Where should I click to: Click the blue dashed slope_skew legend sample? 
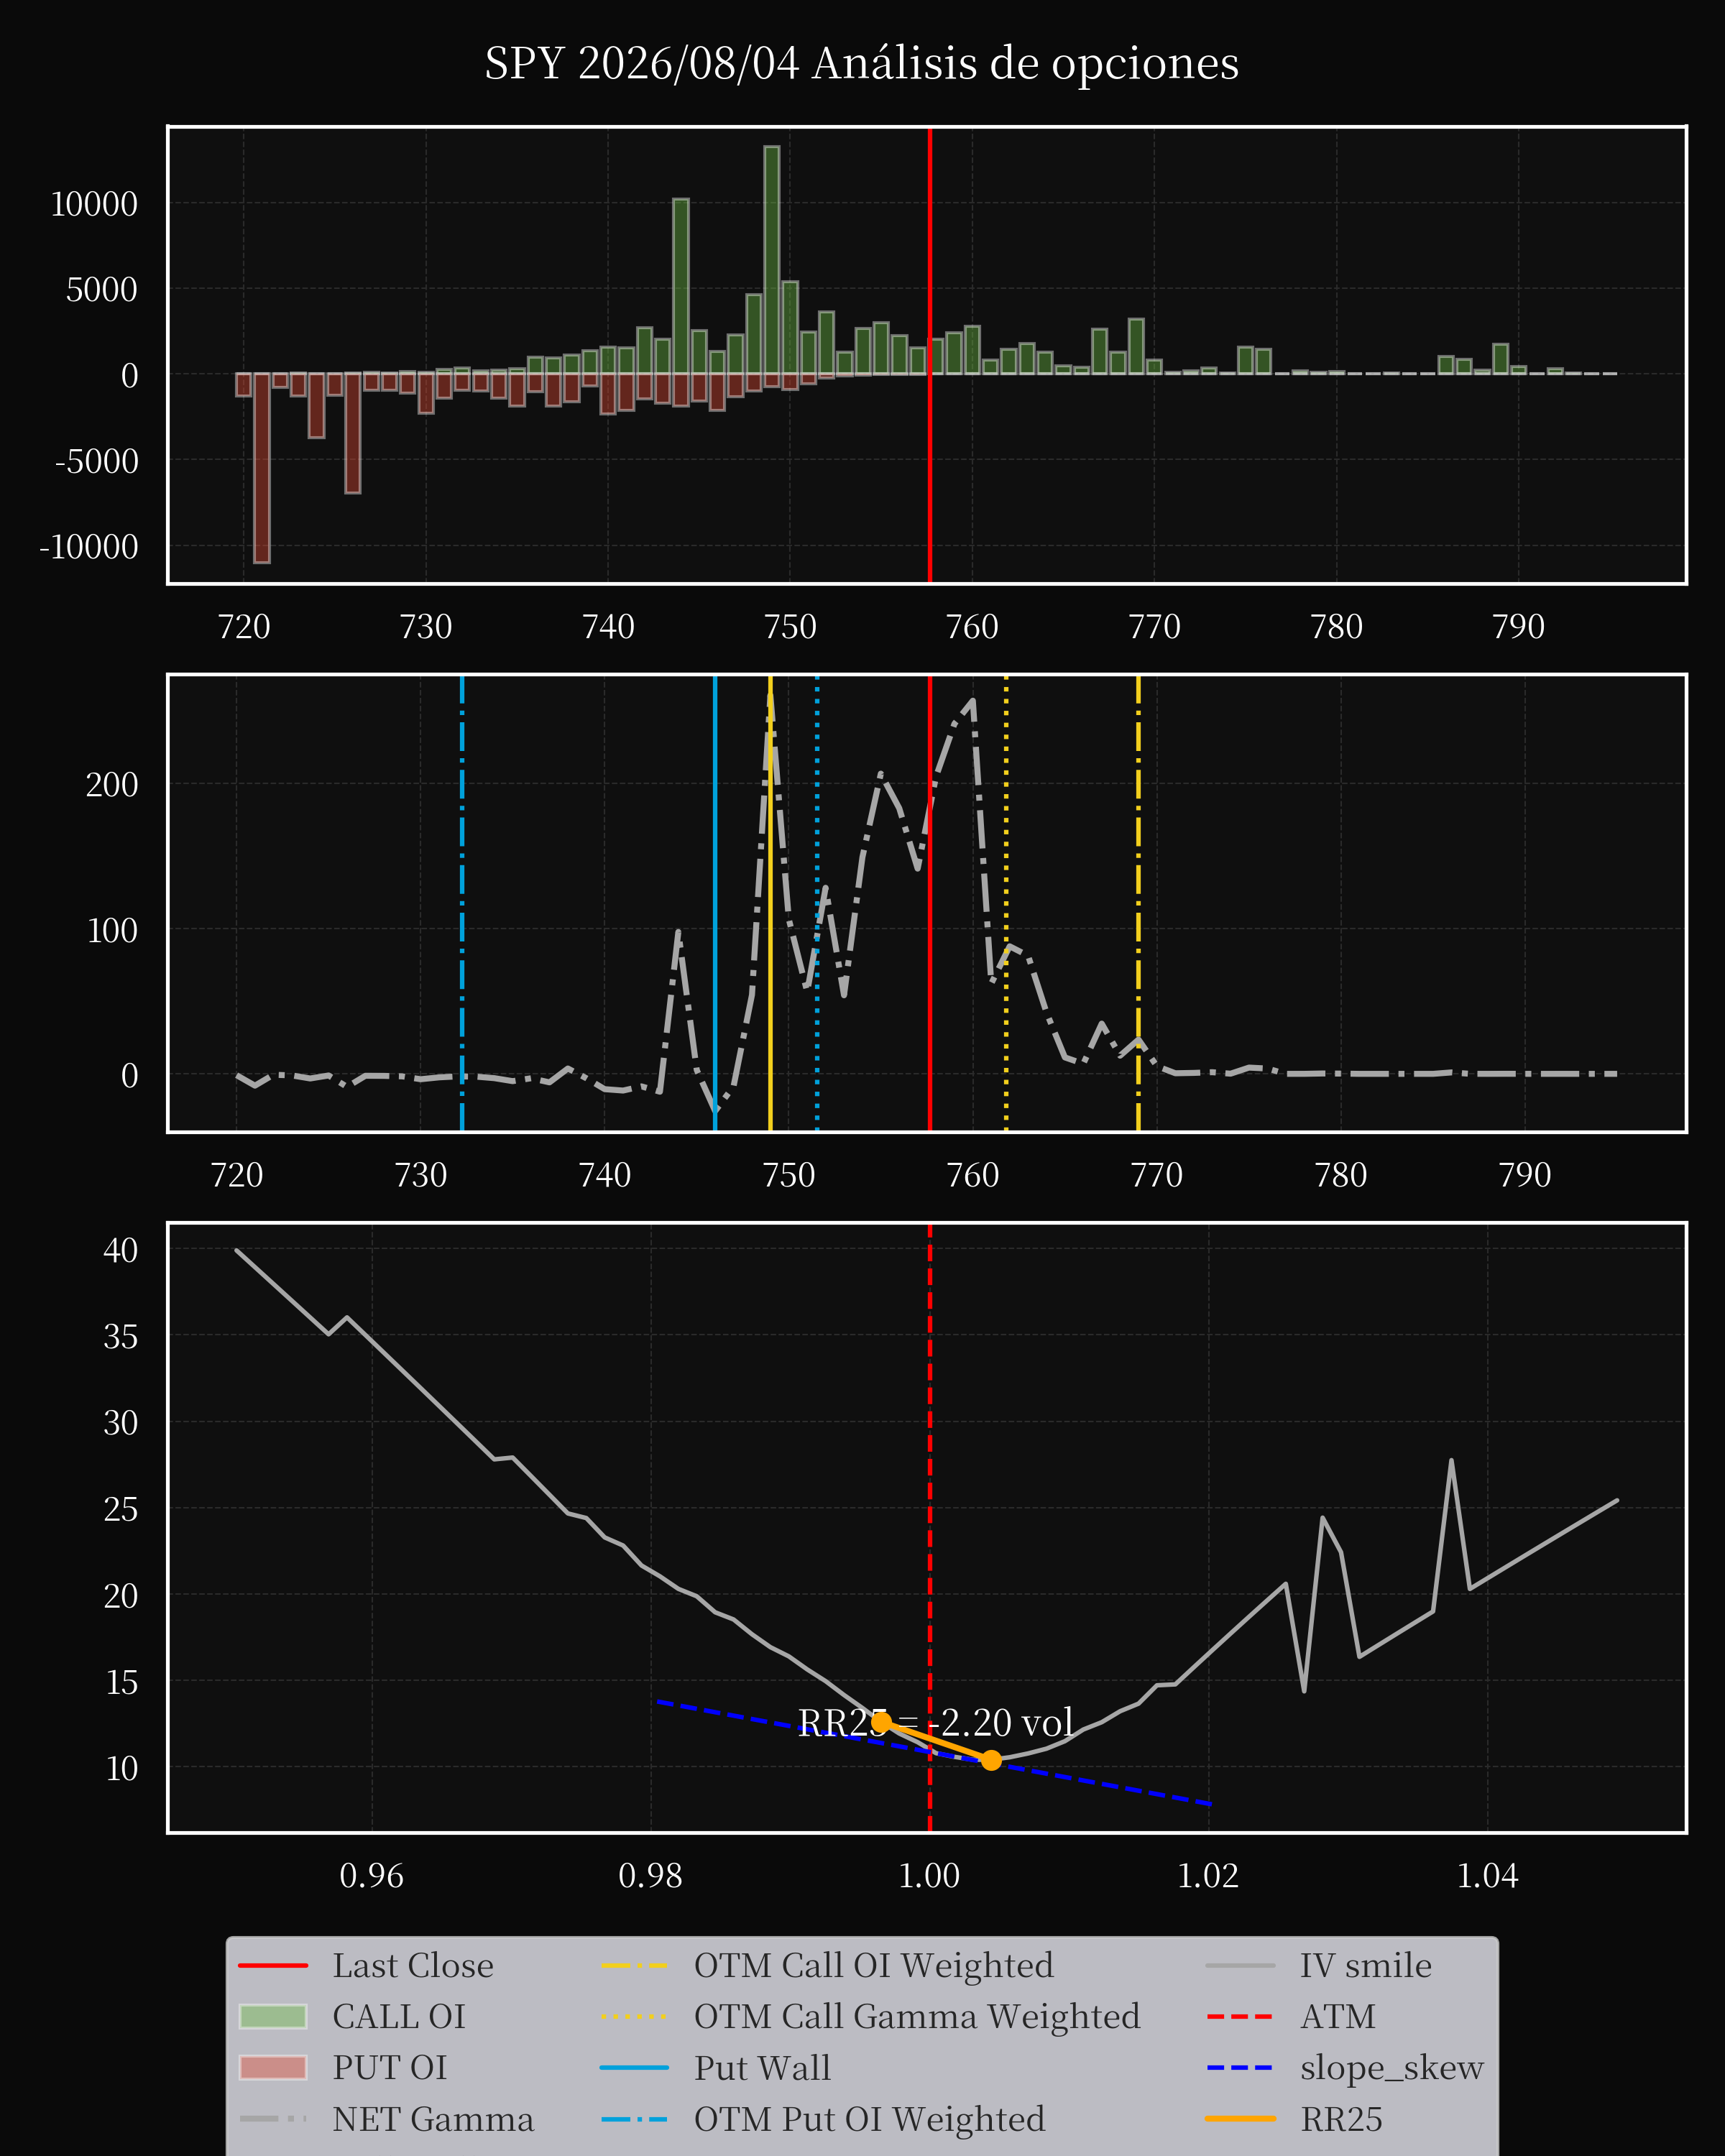[x=1240, y=2068]
